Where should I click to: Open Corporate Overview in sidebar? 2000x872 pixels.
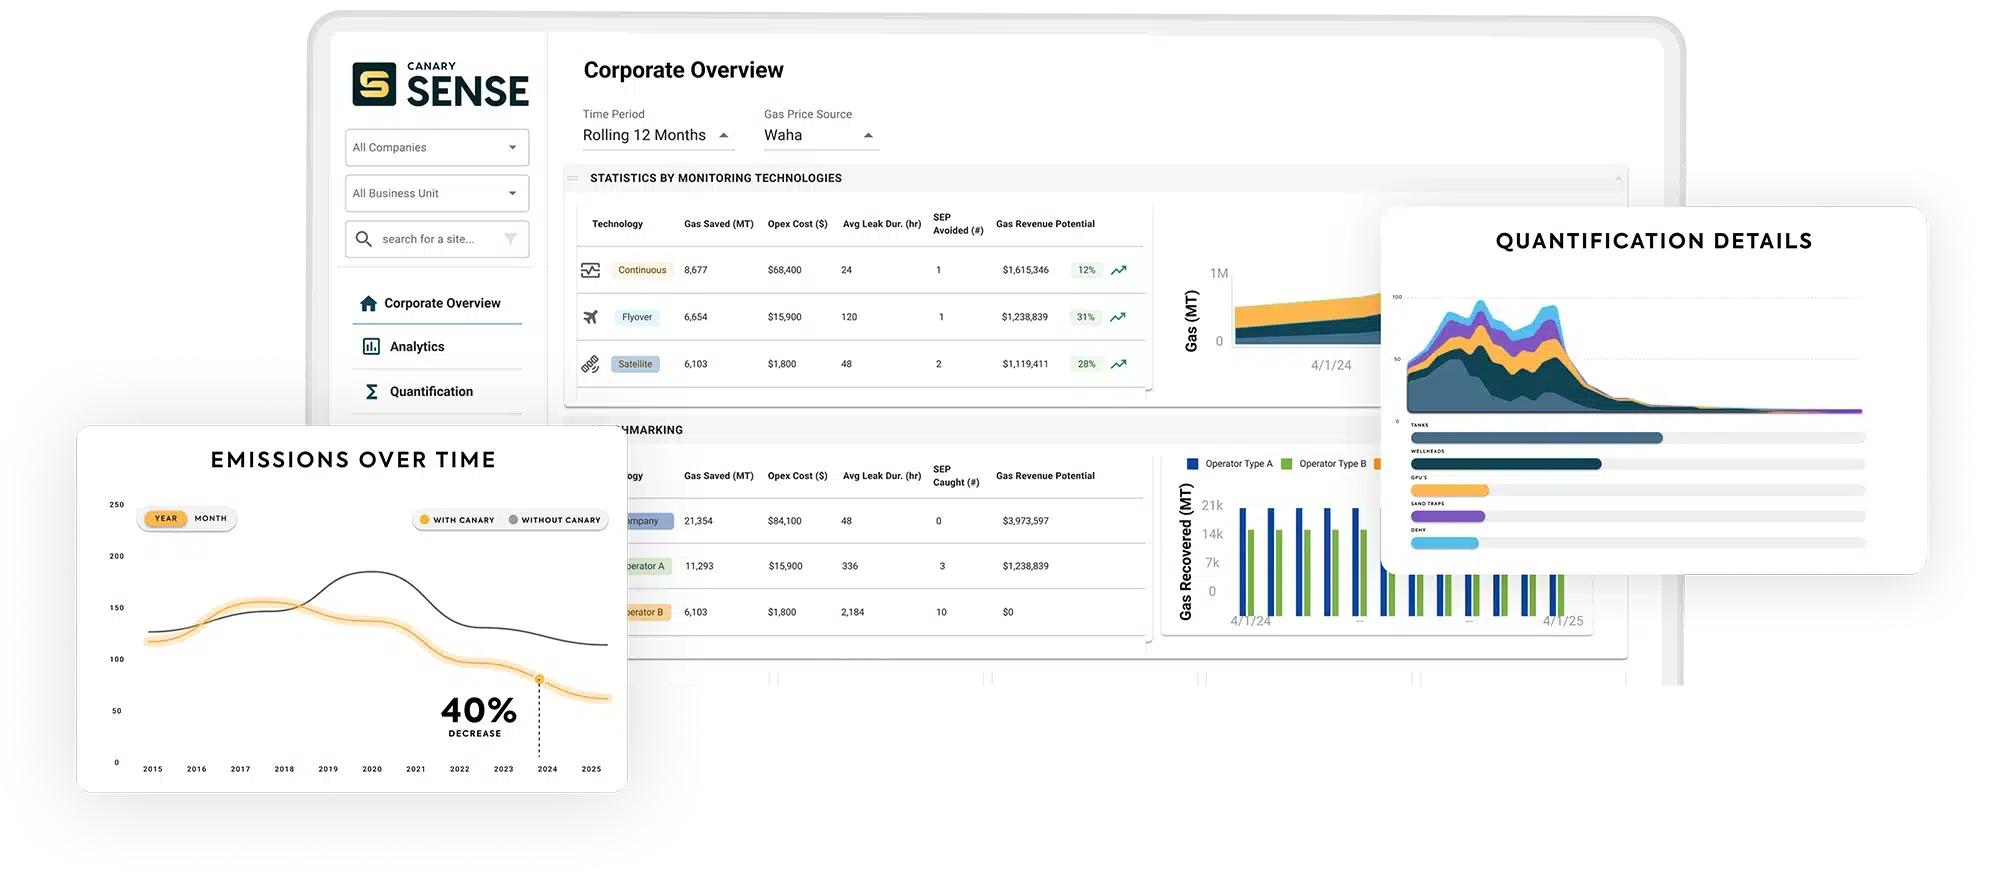tap(437, 303)
